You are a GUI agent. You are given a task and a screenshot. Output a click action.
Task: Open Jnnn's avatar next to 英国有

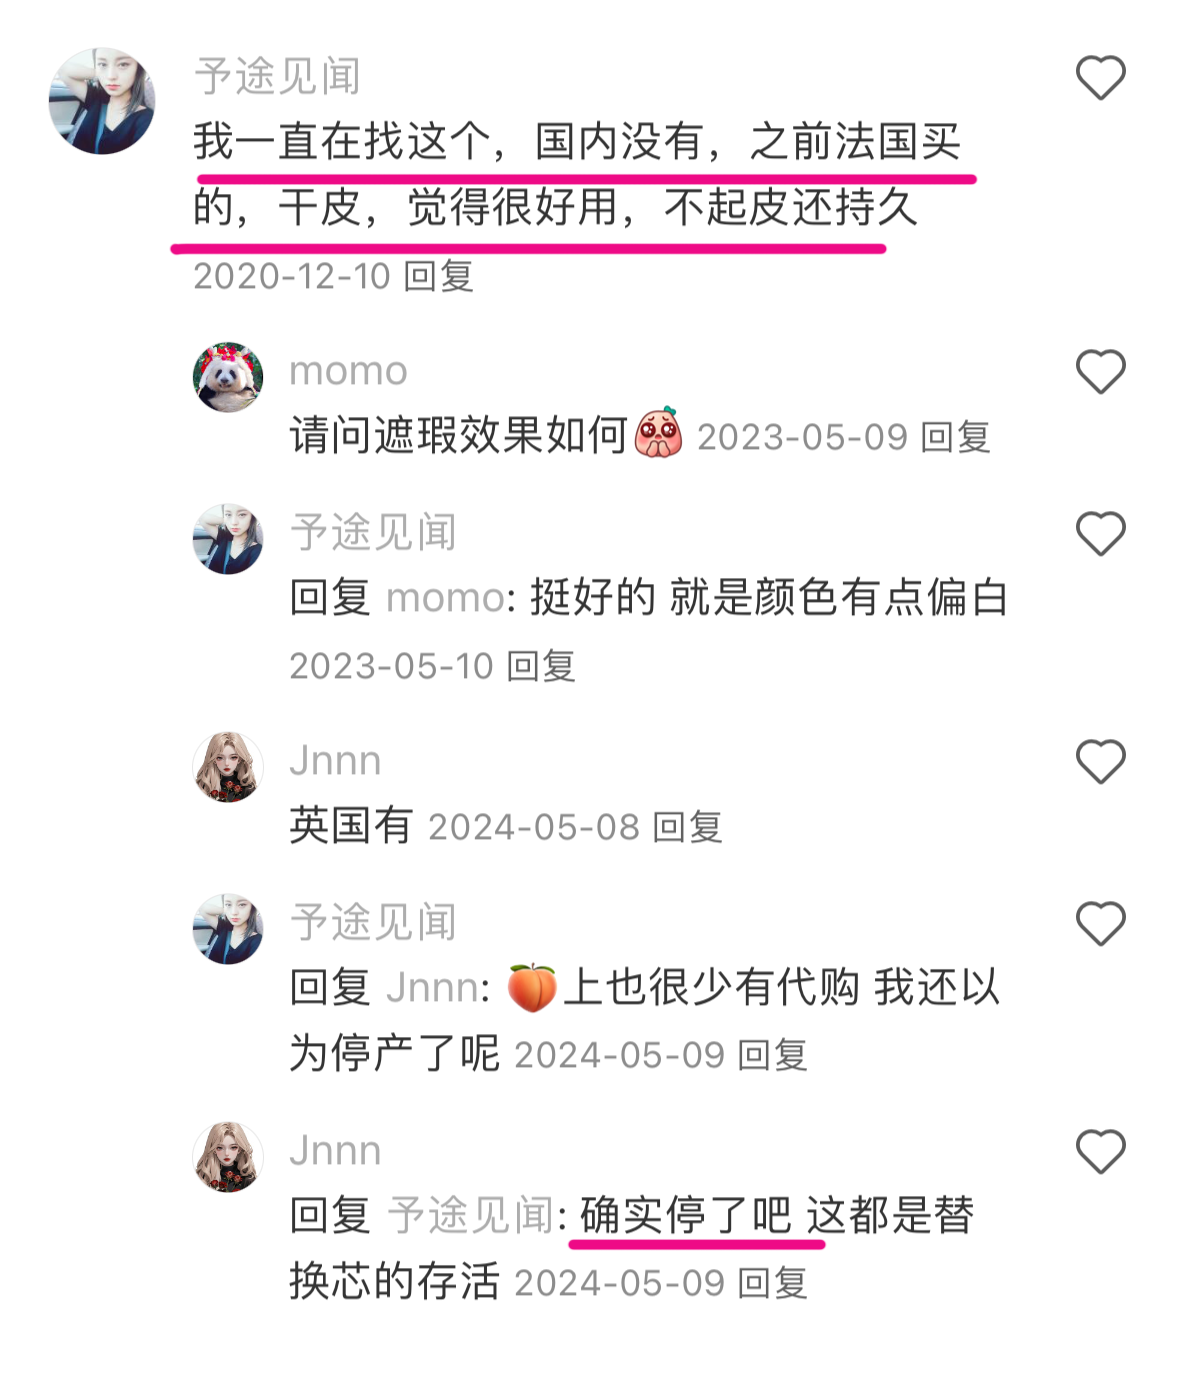coord(228,767)
